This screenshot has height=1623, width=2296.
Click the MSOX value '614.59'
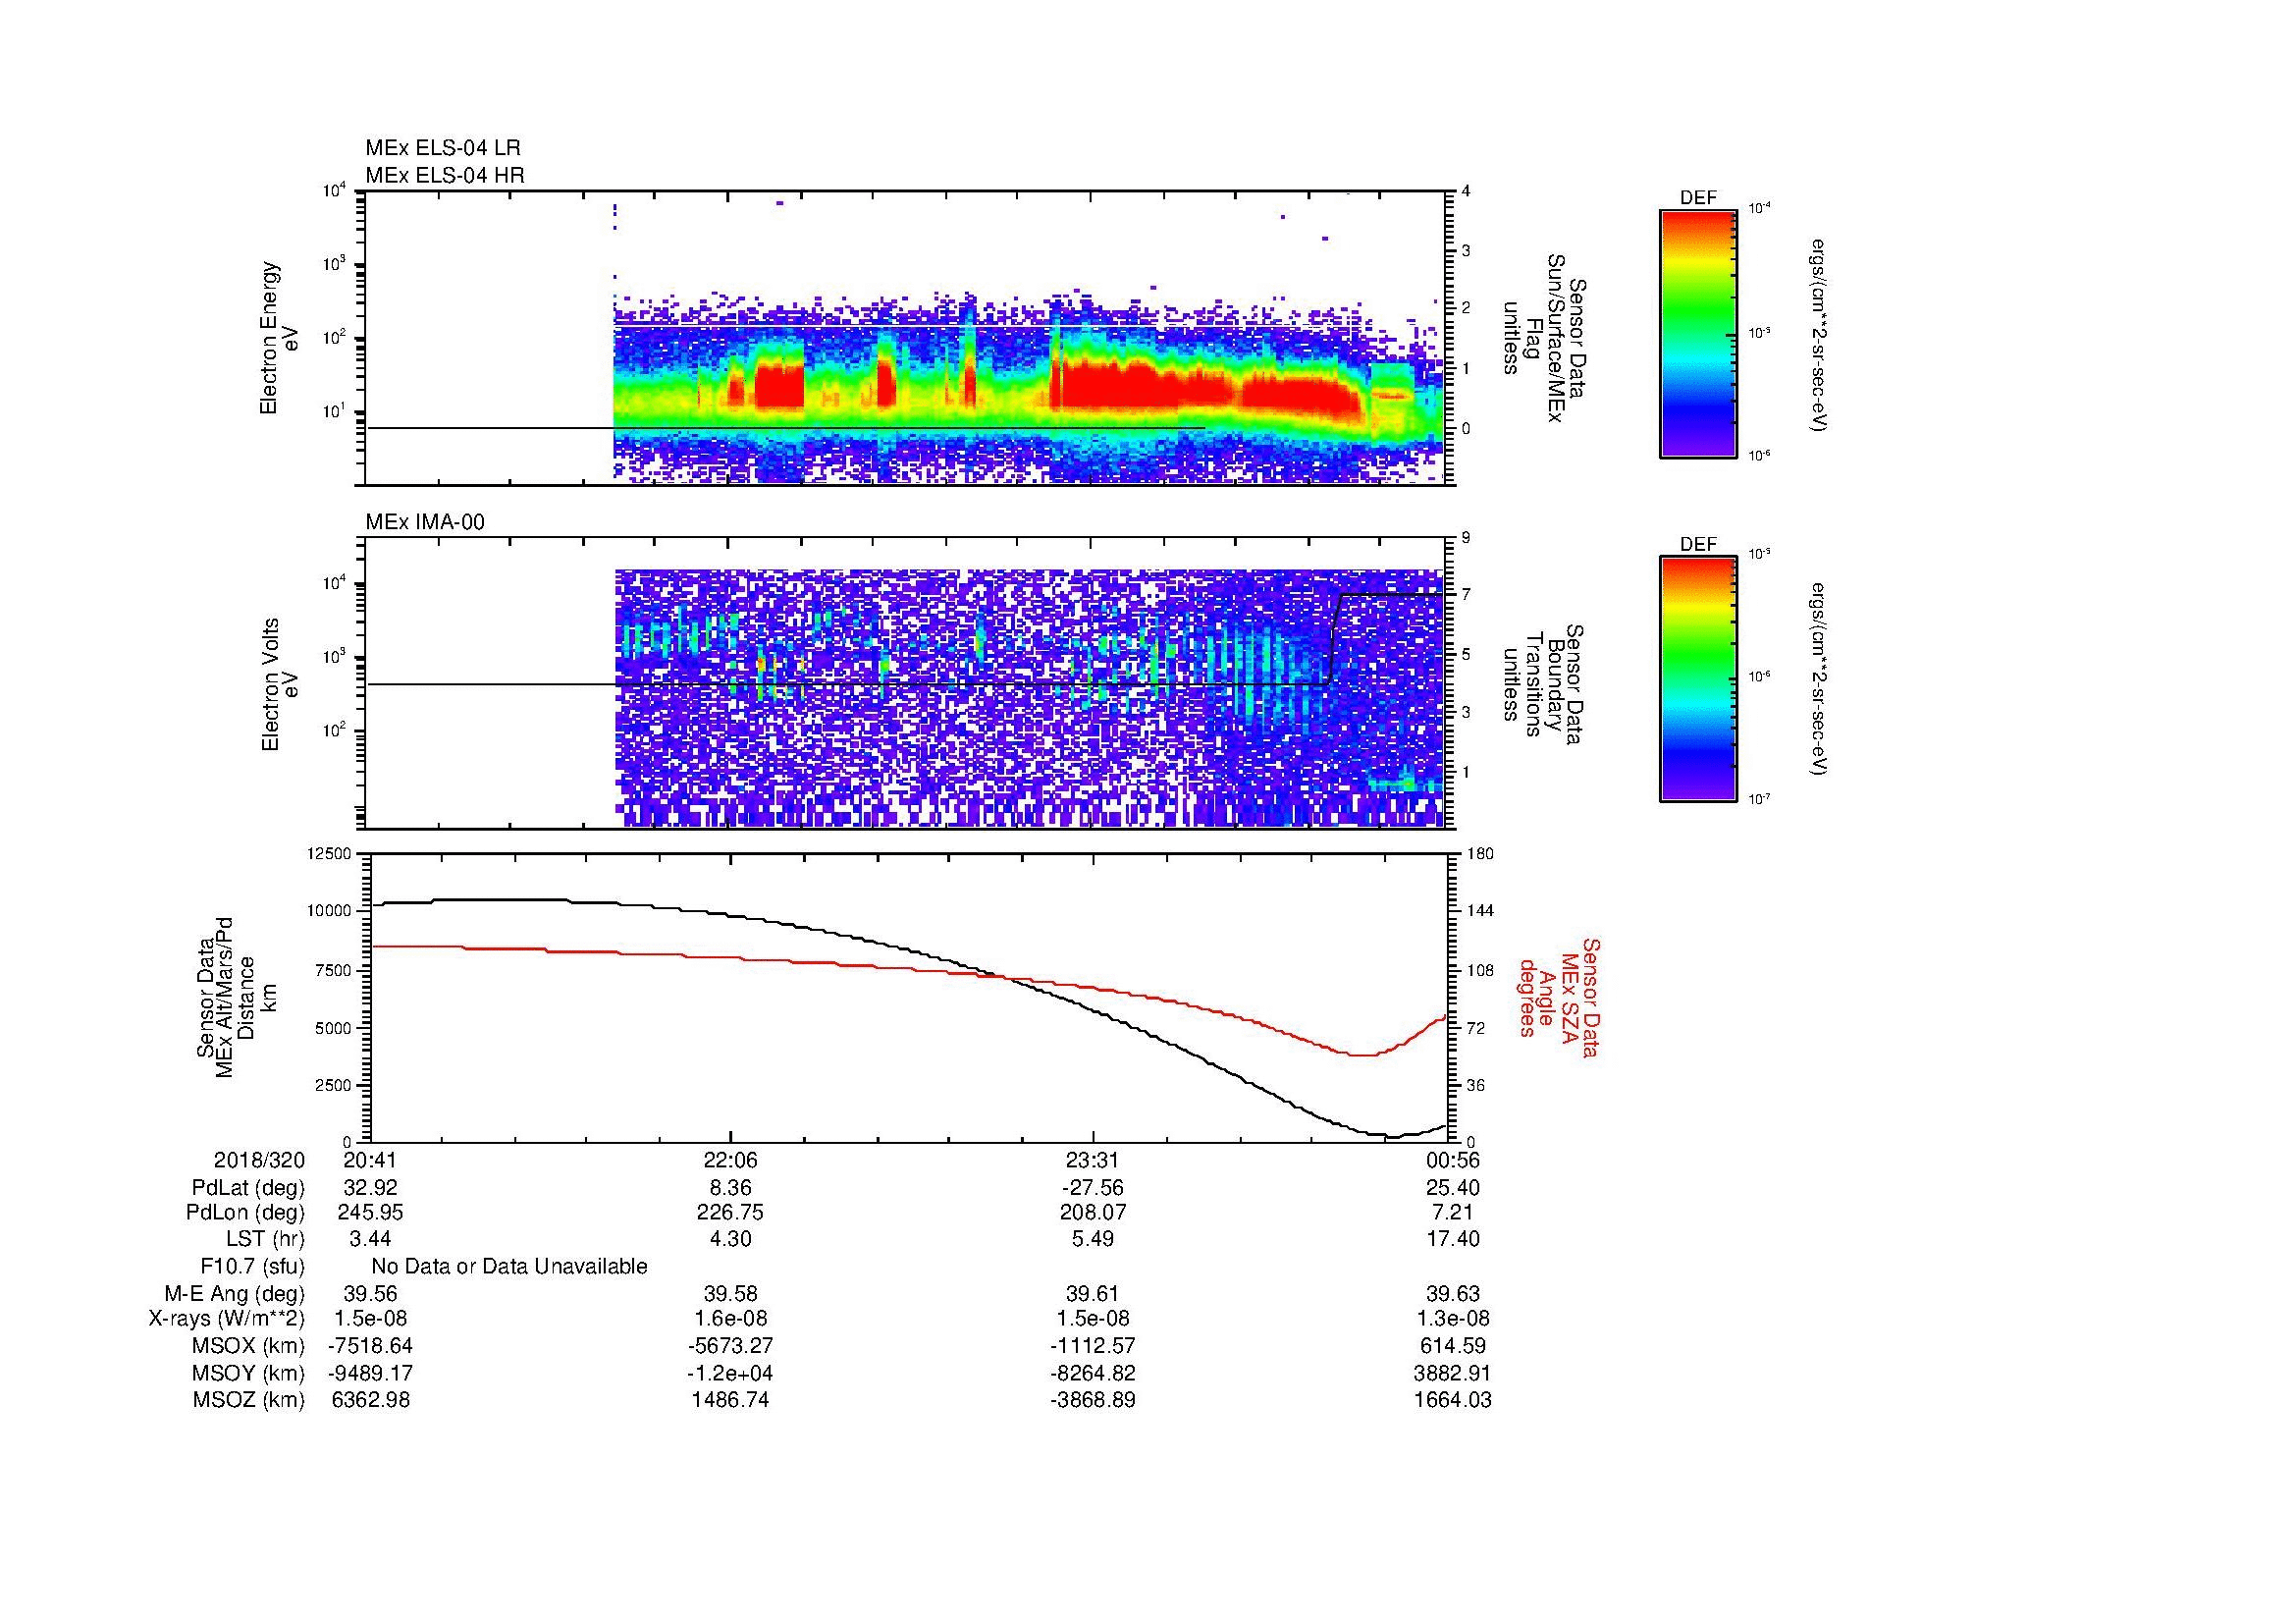coord(1453,1347)
